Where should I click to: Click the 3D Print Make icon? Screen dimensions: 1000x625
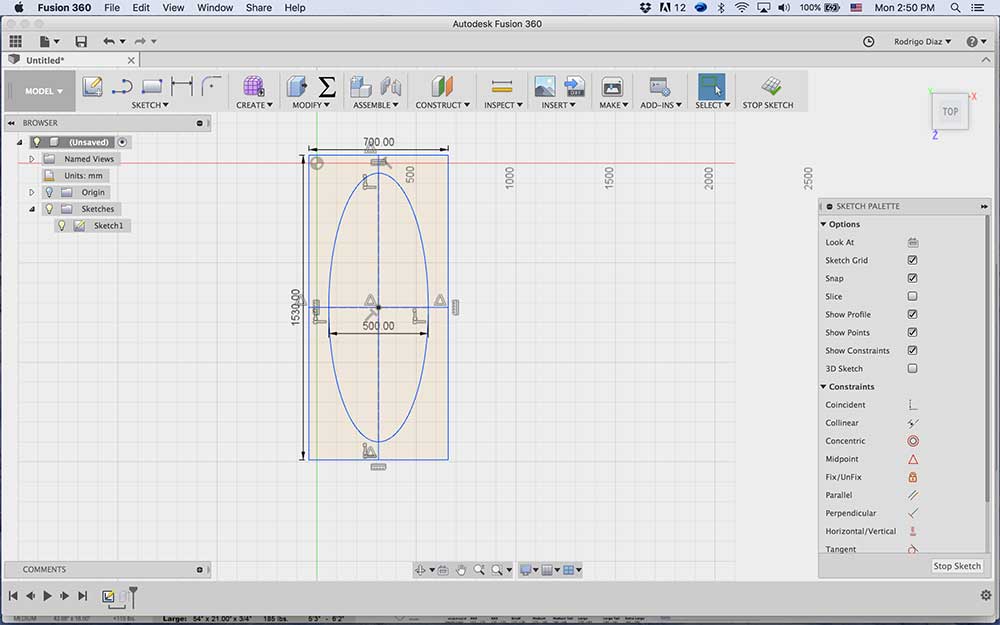[612, 87]
